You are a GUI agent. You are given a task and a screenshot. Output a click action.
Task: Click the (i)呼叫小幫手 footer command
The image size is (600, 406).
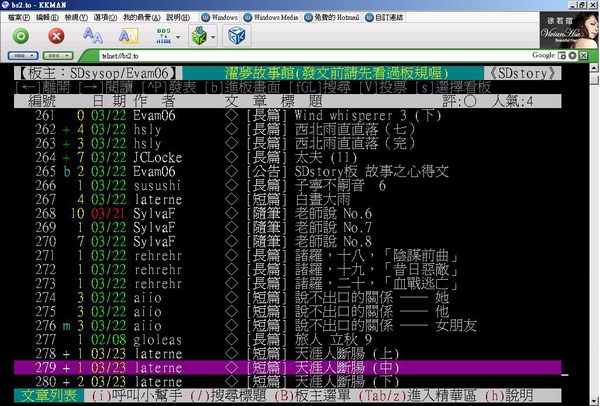coord(137,396)
